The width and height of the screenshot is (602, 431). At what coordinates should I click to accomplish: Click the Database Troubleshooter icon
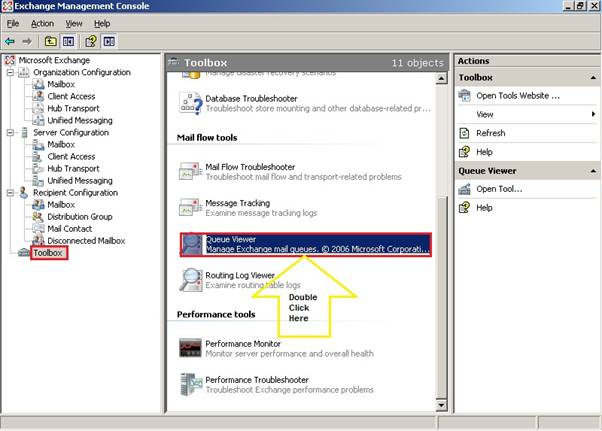(190, 103)
